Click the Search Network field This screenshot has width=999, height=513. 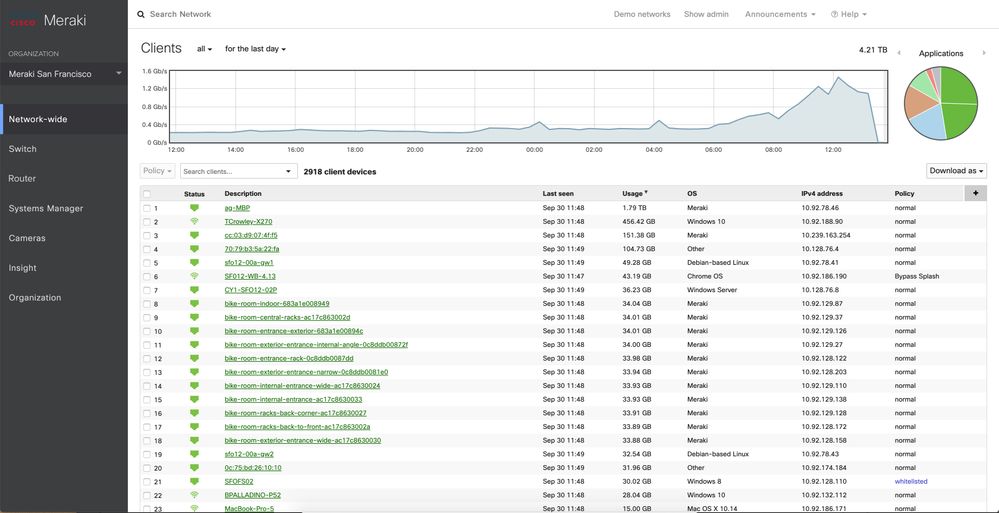(180, 14)
